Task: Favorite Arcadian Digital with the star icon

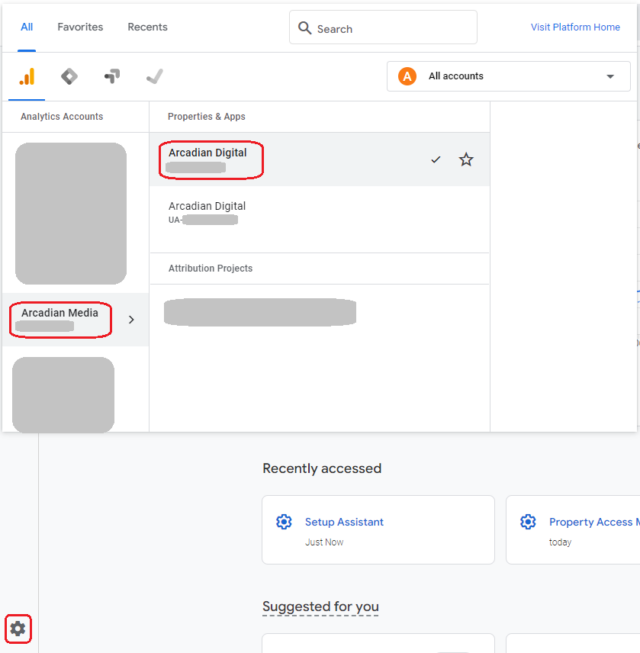Action: point(466,160)
